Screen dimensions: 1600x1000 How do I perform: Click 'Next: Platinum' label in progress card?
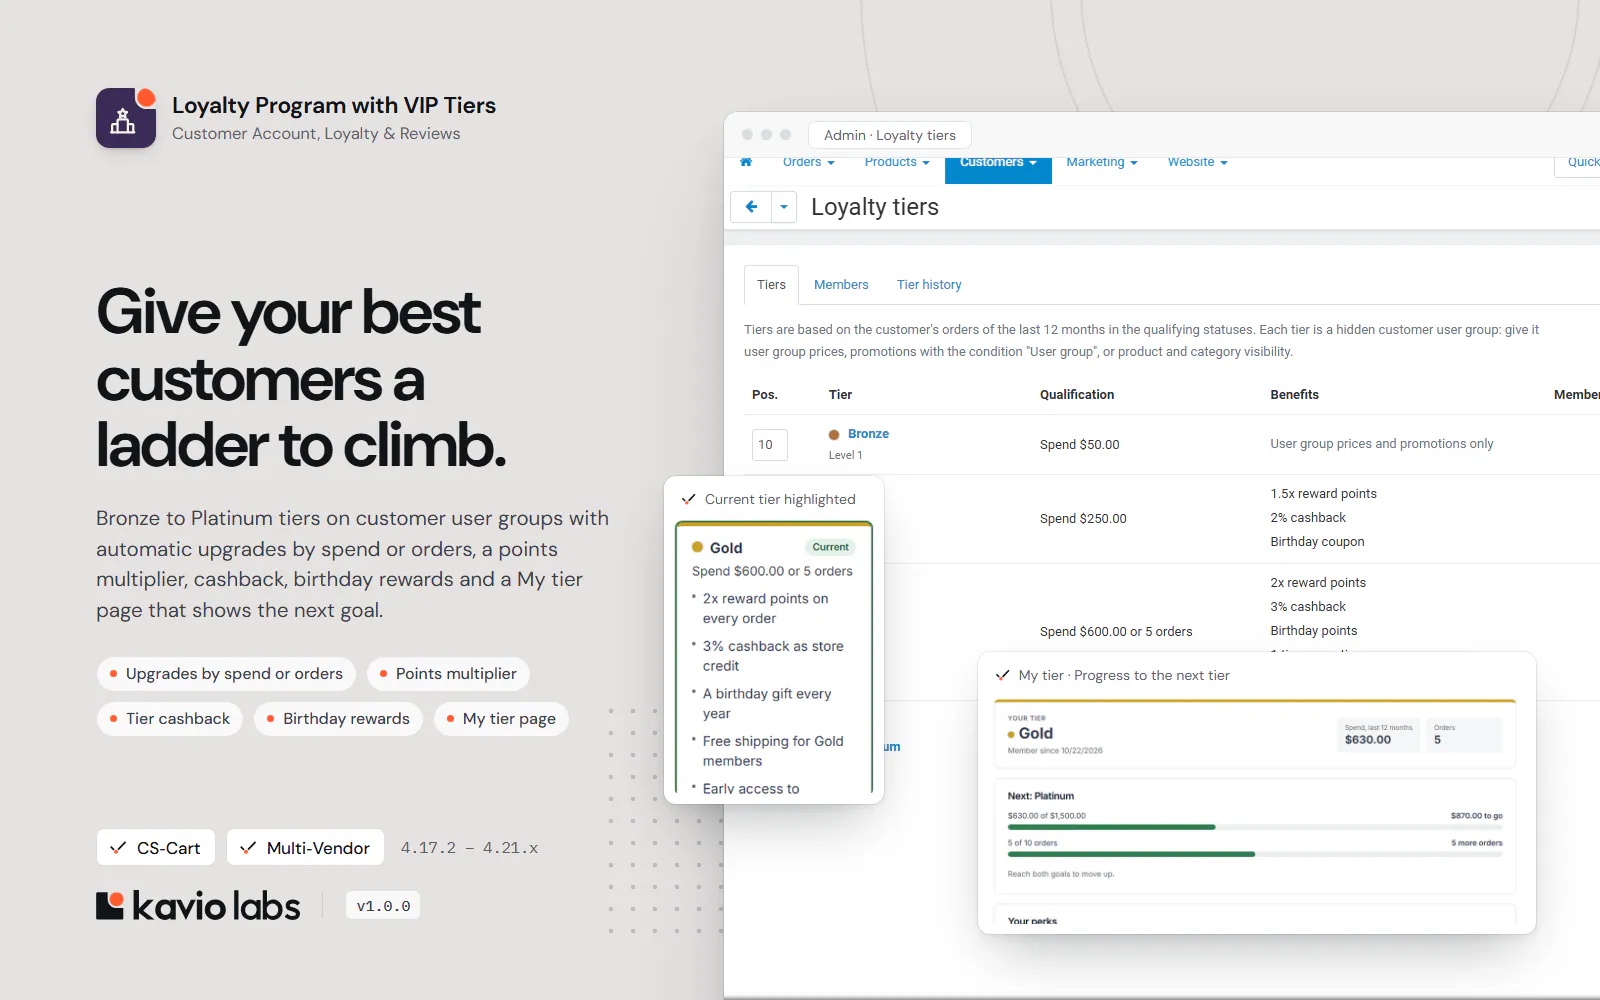coord(1041,796)
